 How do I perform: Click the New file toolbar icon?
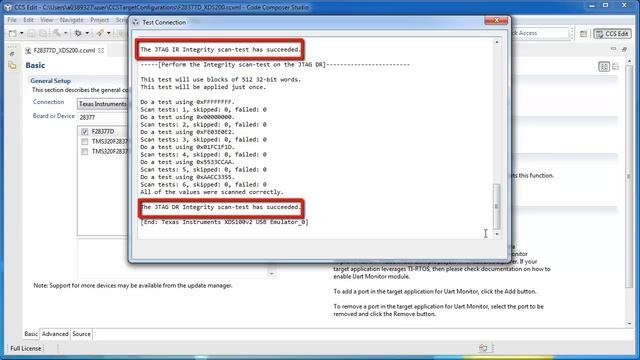point(13,33)
